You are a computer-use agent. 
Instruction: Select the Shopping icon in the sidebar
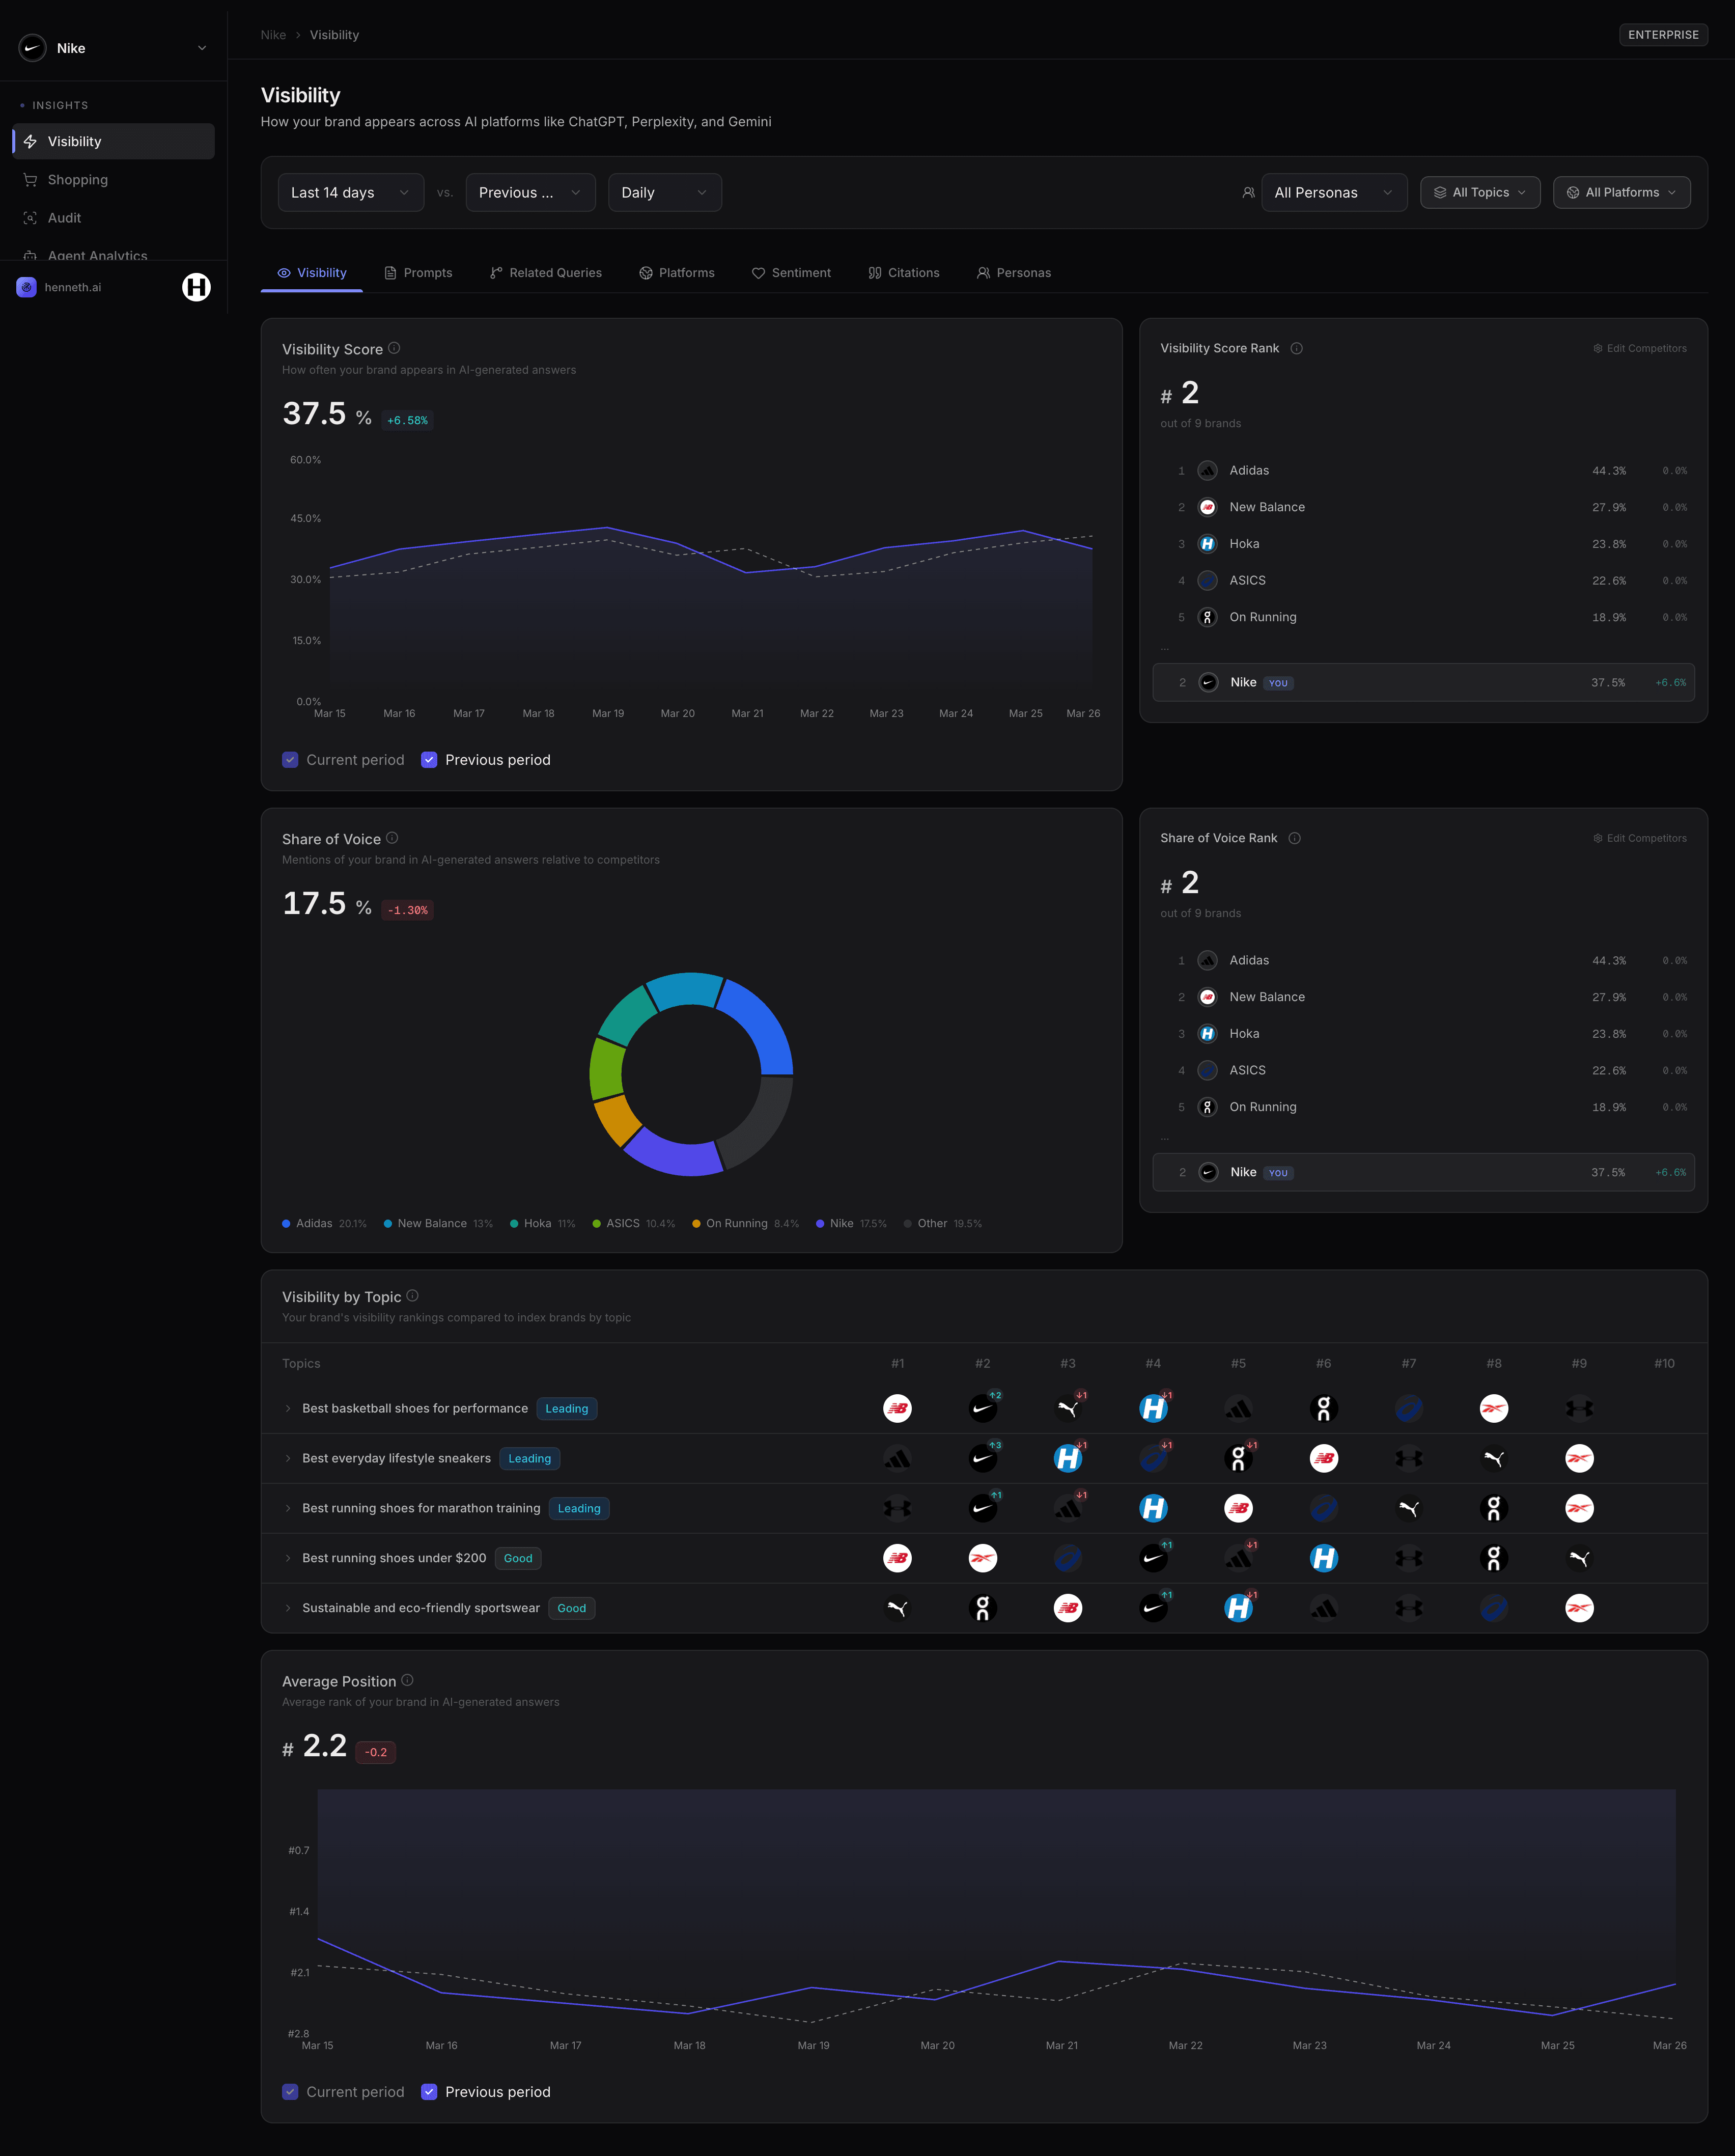pyautogui.click(x=30, y=179)
